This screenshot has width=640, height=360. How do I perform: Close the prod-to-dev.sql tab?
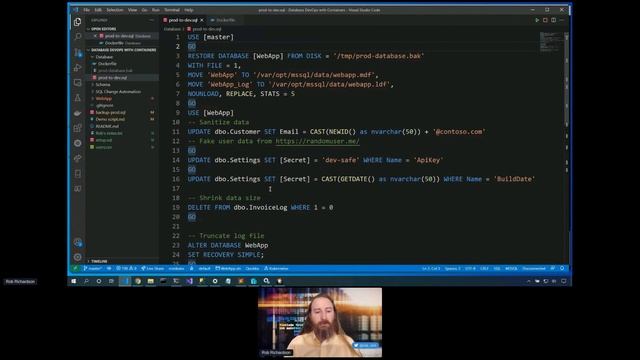click(x=202, y=20)
